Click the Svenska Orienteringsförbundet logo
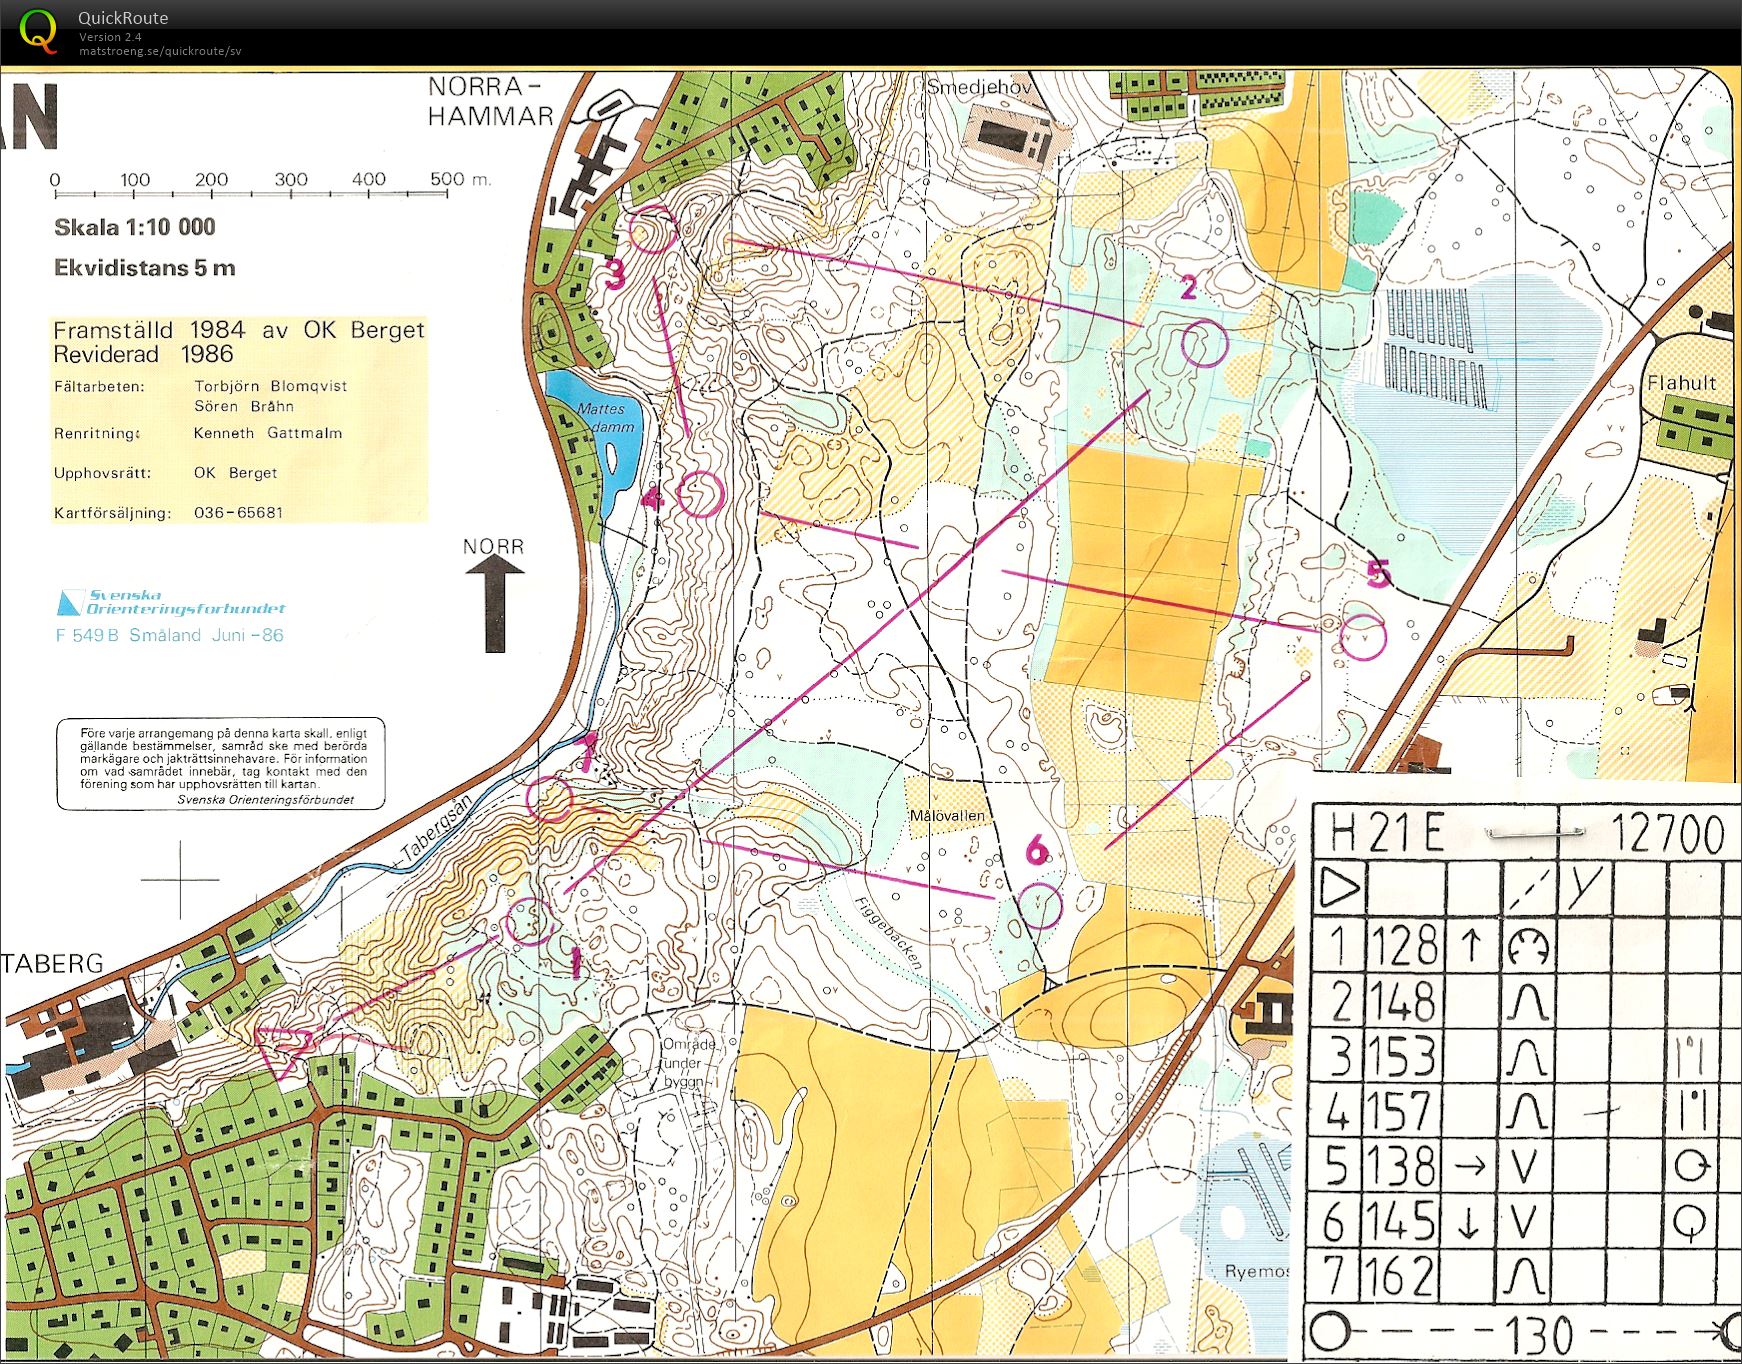The width and height of the screenshot is (1742, 1364). (x=170, y=602)
